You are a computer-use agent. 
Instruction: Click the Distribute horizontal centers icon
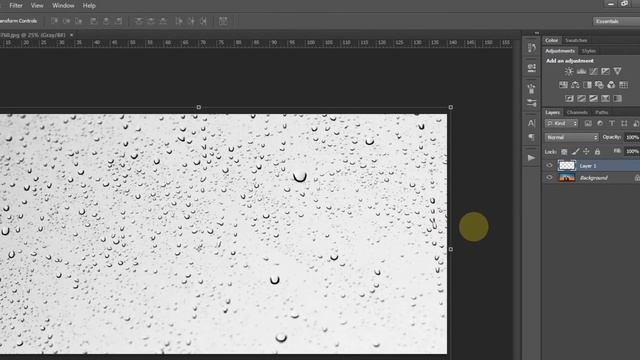coord(191,21)
